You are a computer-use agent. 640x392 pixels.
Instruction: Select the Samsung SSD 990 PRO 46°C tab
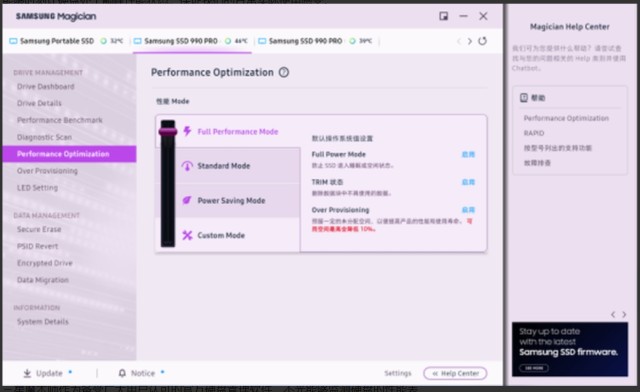[x=192, y=41]
